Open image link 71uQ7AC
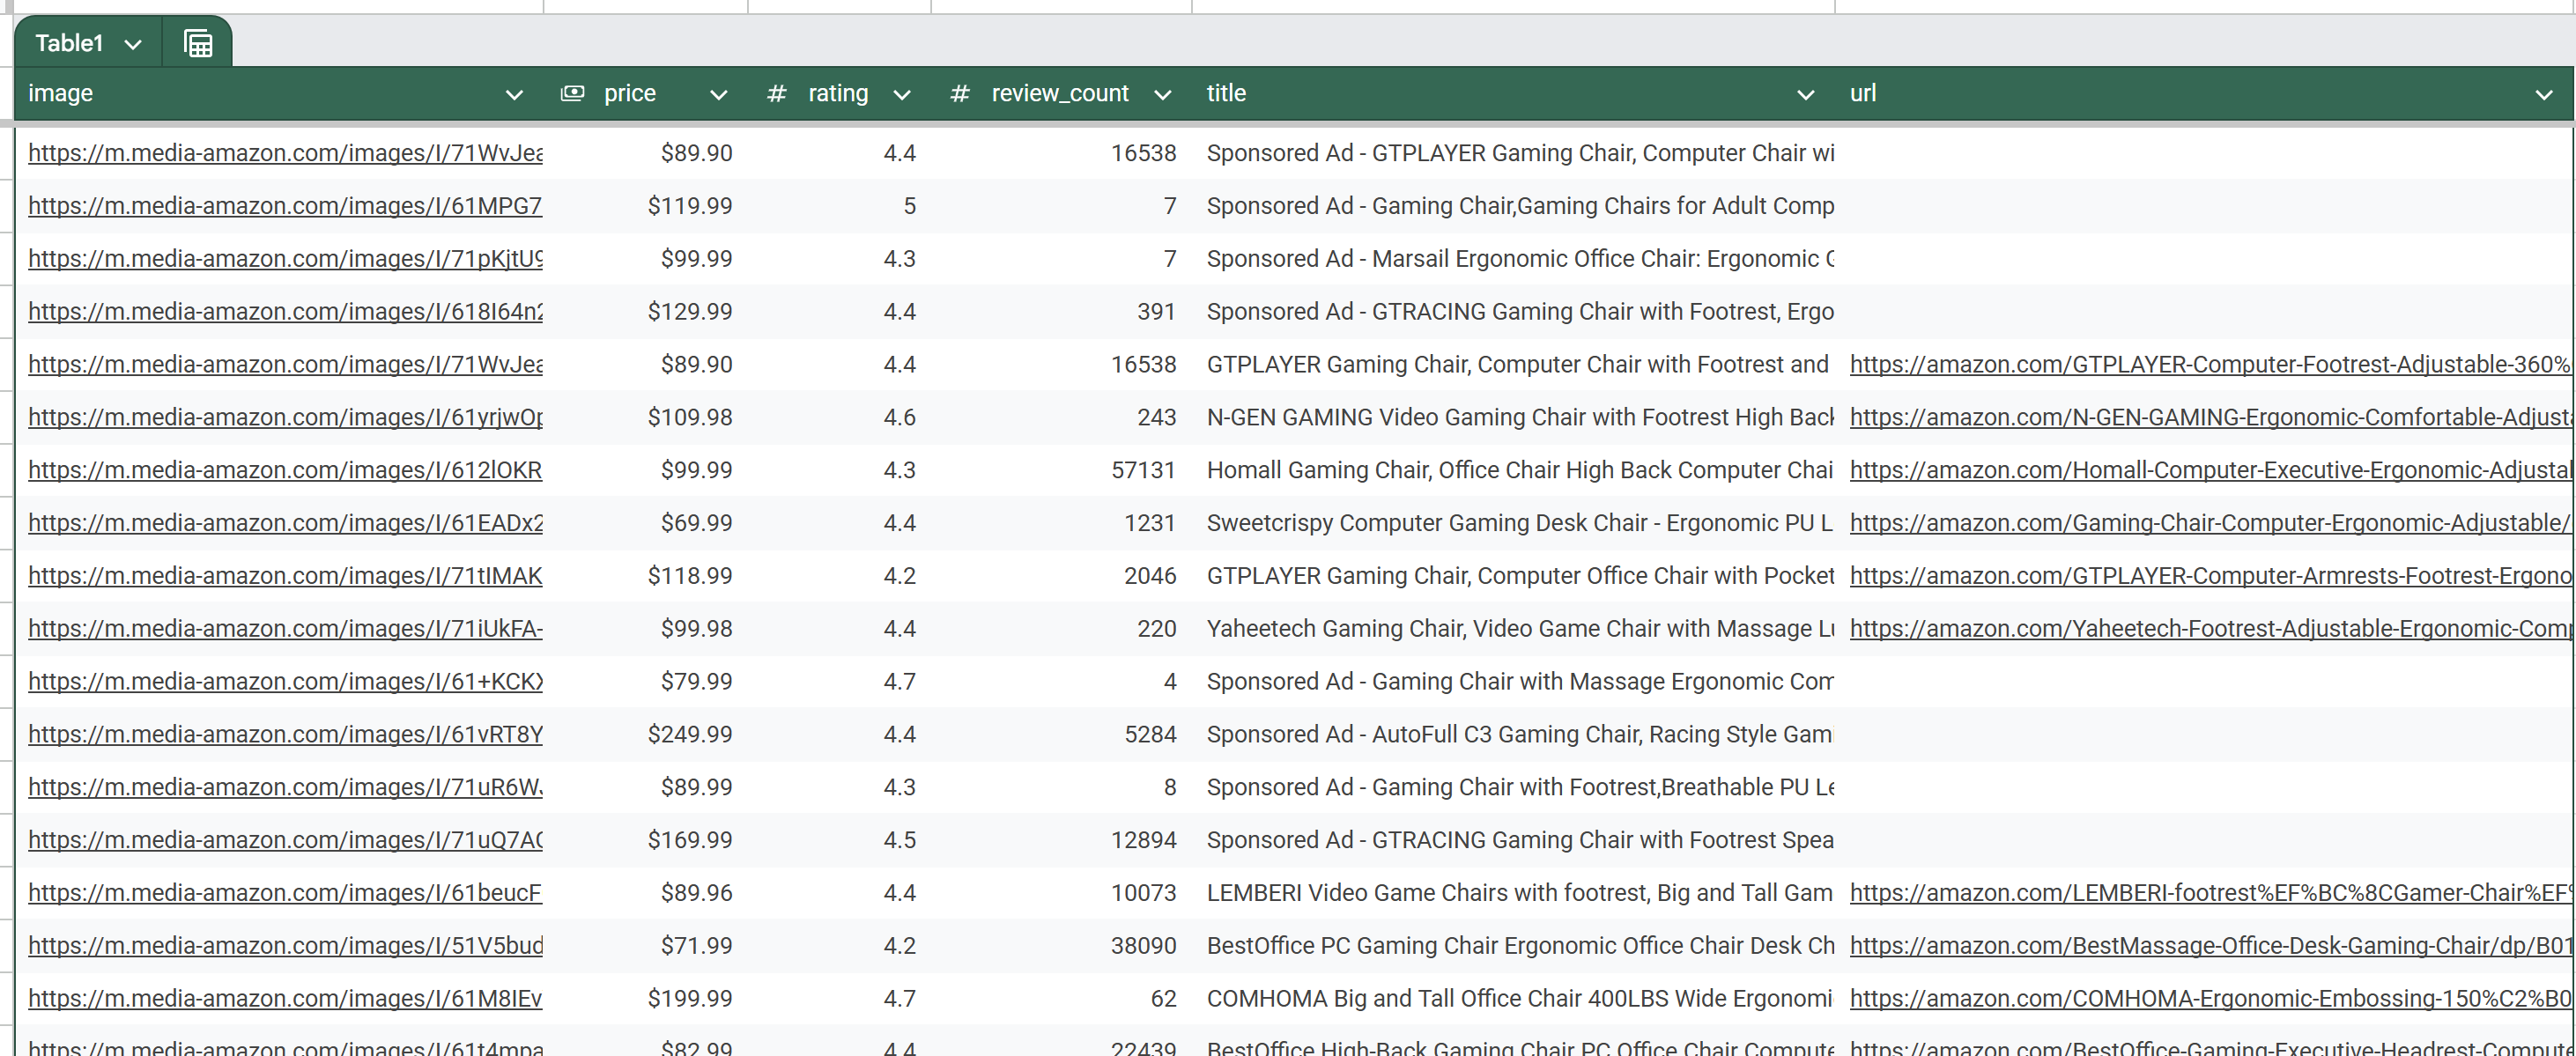This screenshot has height=1056, width=2576. click(x=285, y=840)
